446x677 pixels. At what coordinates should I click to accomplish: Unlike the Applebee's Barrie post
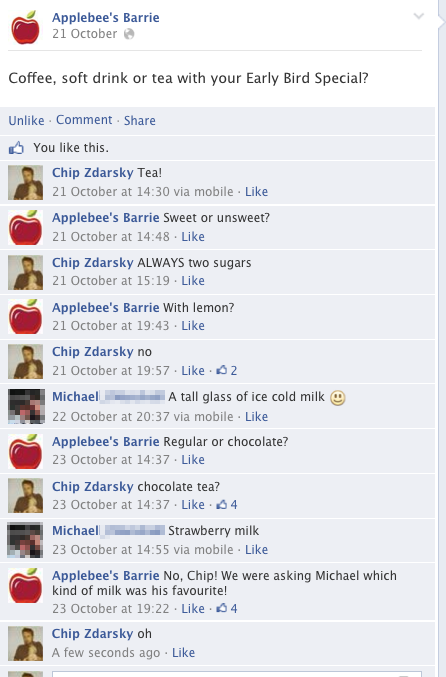(x=26, y=120)
